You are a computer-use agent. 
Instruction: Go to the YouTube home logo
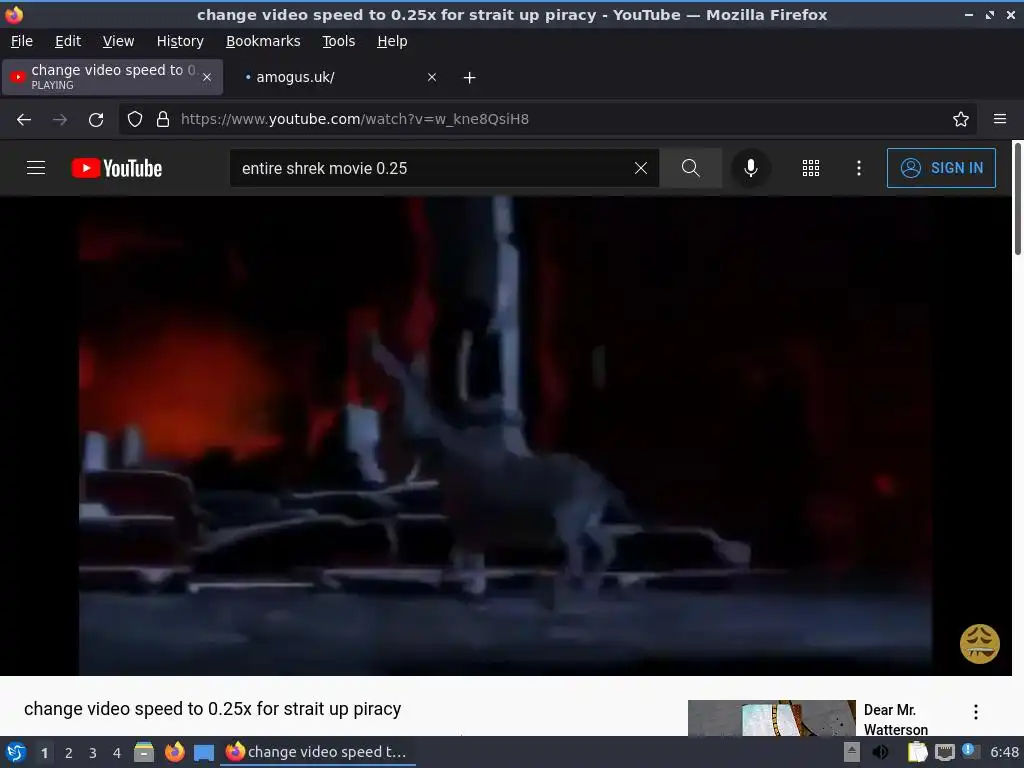click(x=117, y=168)
